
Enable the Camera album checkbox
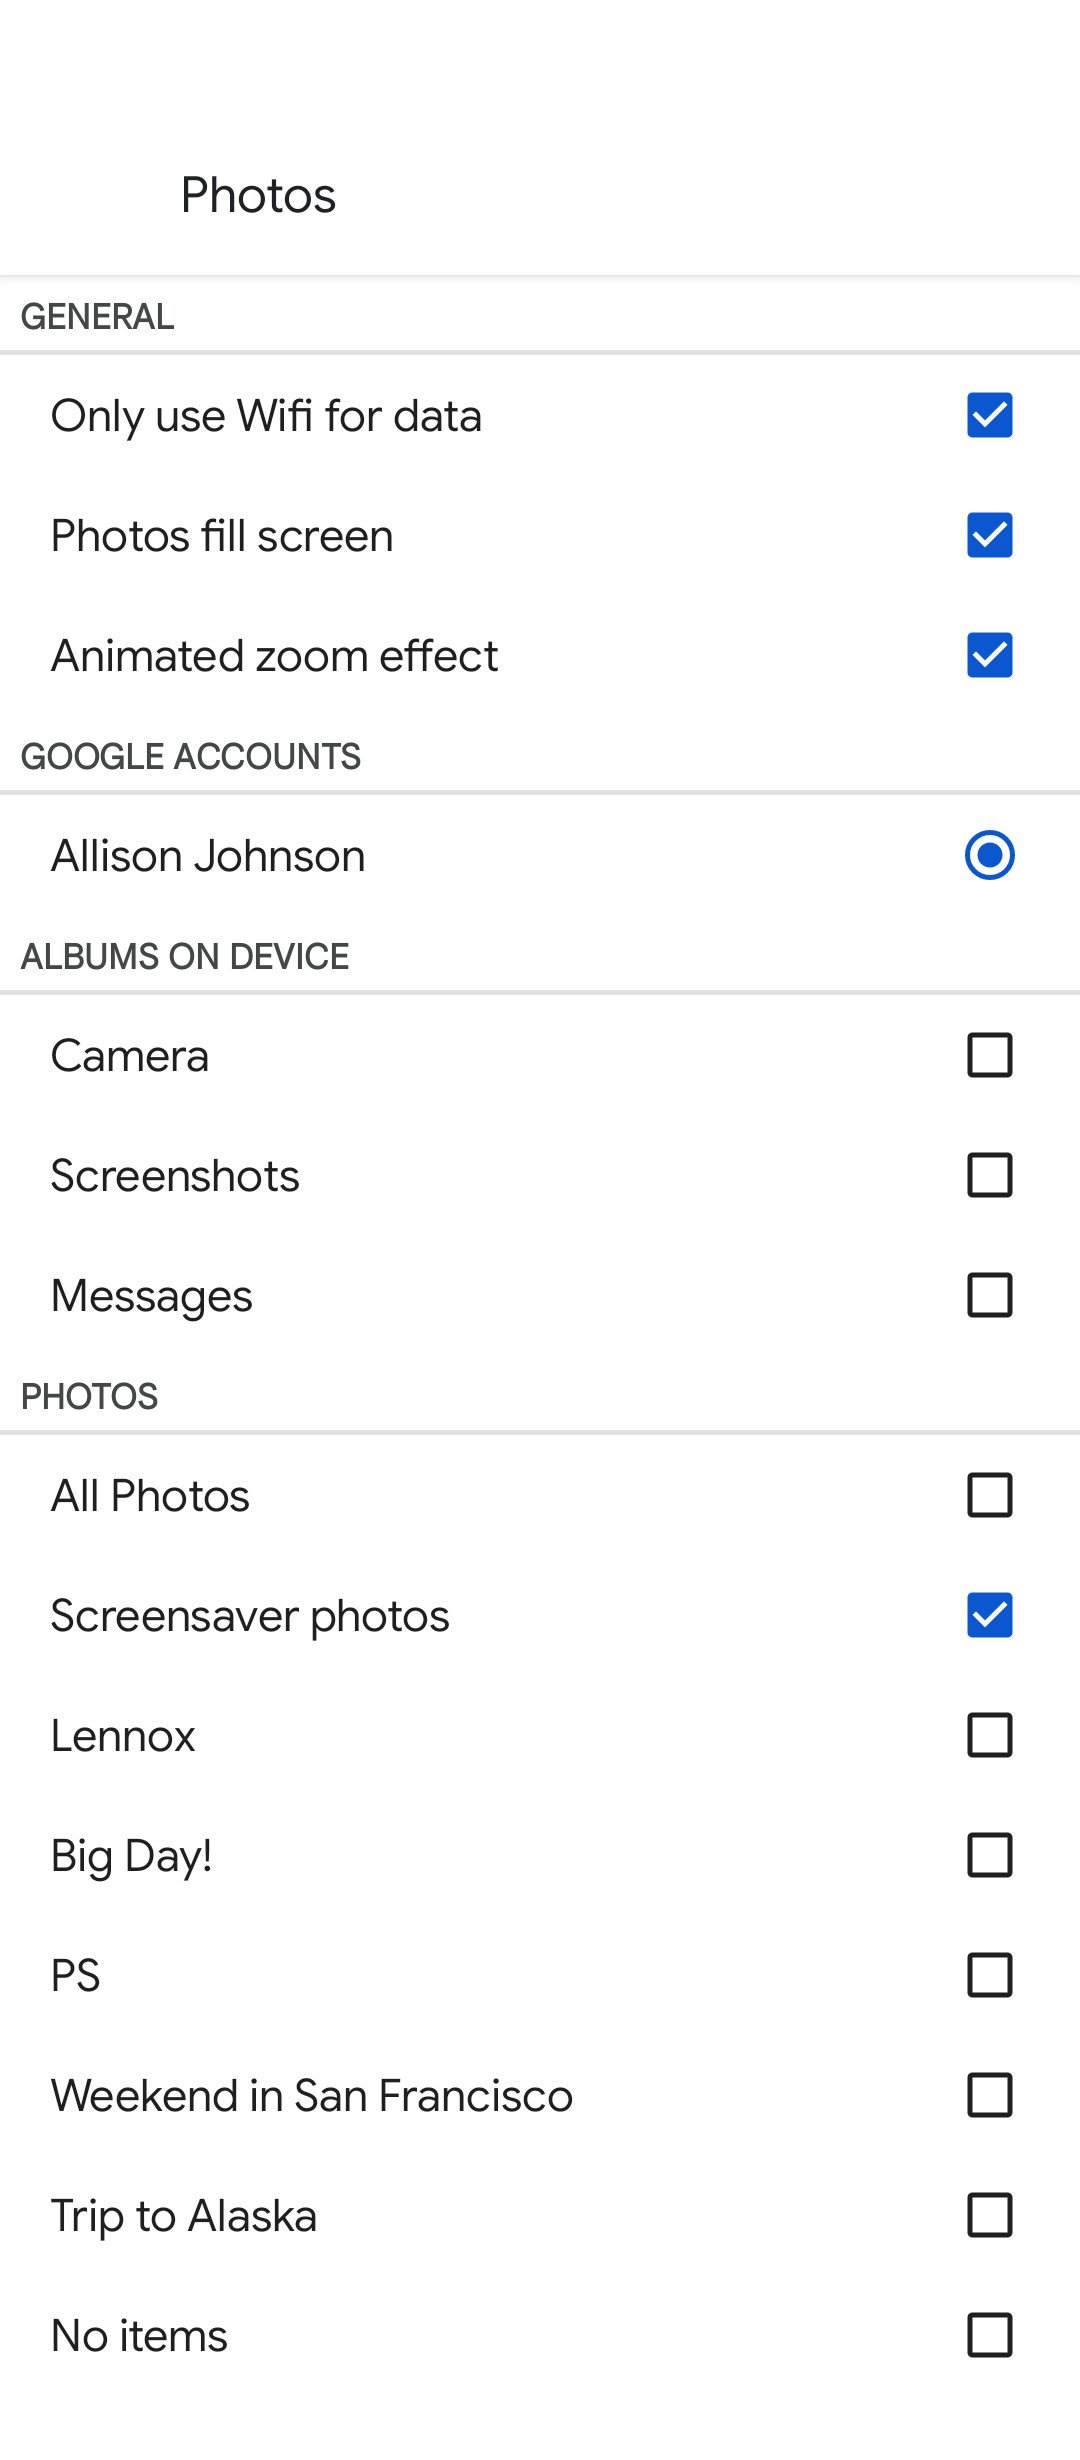pos(989,1055)
